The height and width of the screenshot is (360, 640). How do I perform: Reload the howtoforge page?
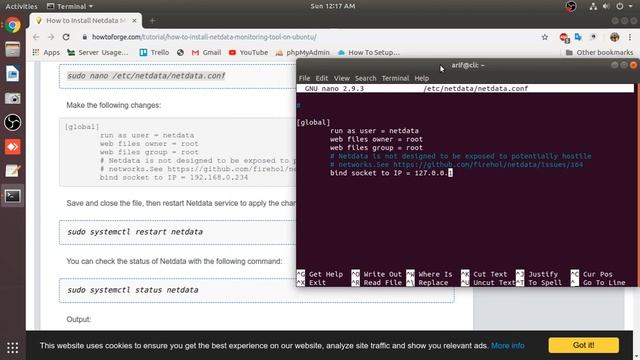(66, 37)
